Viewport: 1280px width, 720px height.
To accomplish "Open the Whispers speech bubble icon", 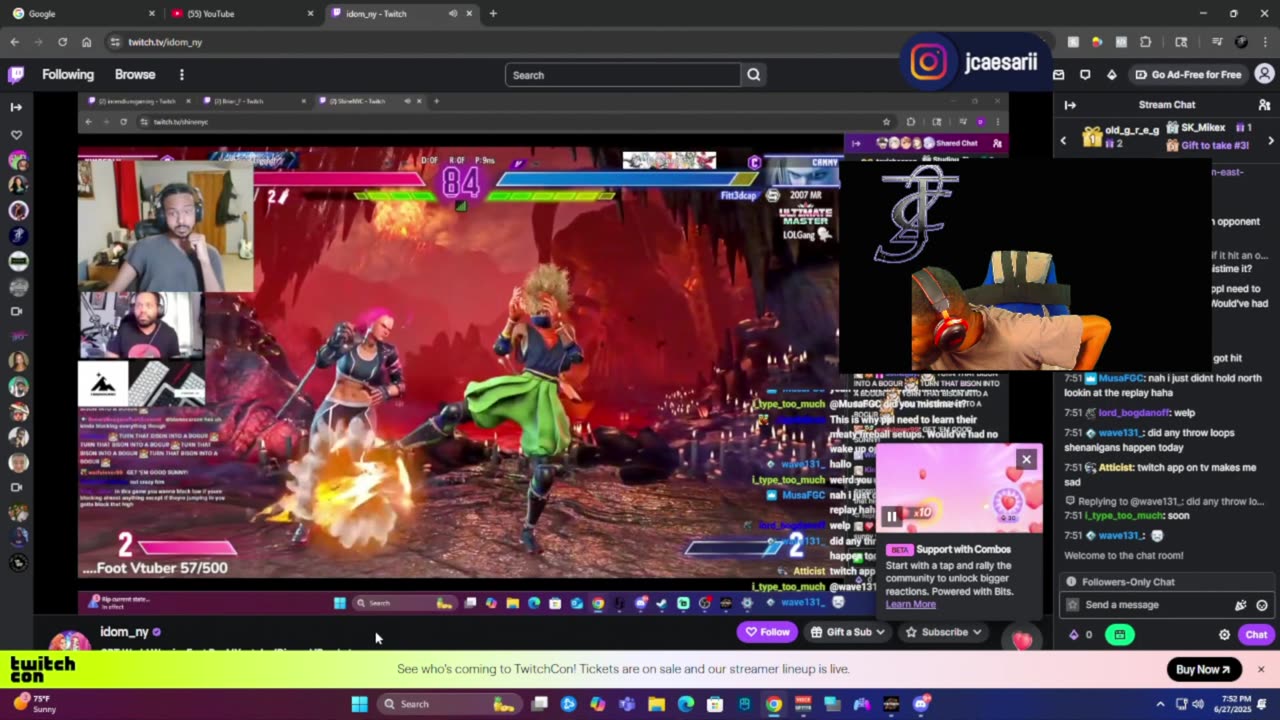I will (1085, 75).
